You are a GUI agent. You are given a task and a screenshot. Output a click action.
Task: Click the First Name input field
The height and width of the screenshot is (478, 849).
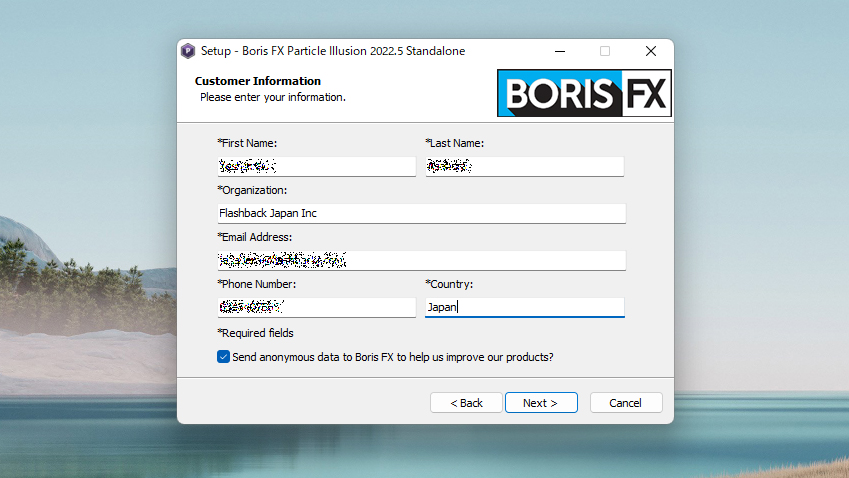click(x=317, y=166)
